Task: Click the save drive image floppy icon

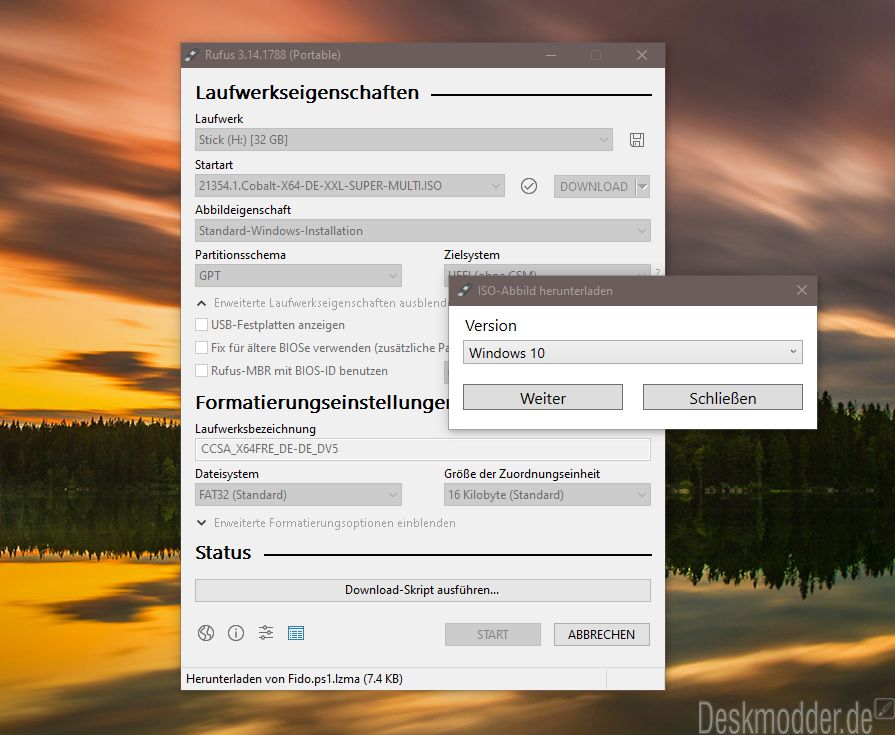Action: (x=637, y=140)
